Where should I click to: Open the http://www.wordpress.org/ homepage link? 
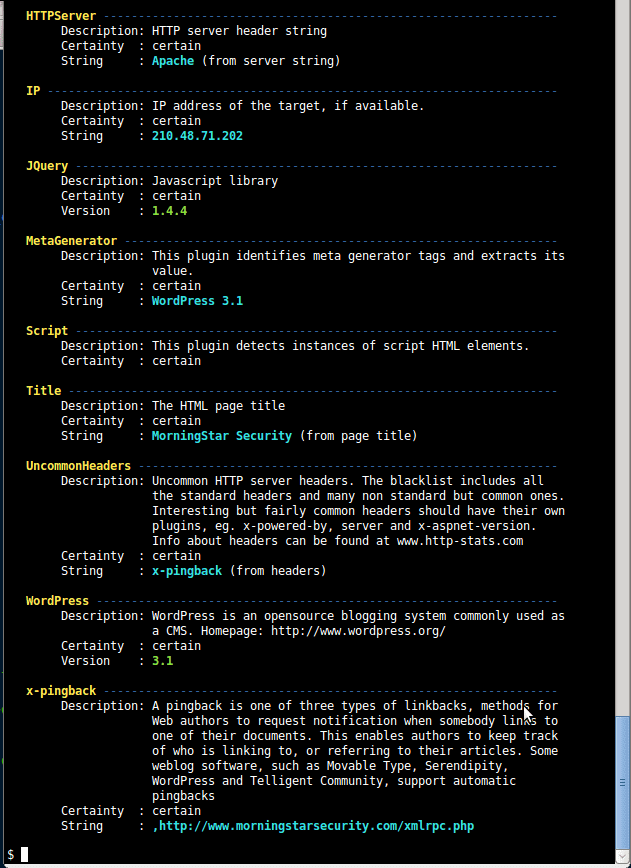(359, 631)
